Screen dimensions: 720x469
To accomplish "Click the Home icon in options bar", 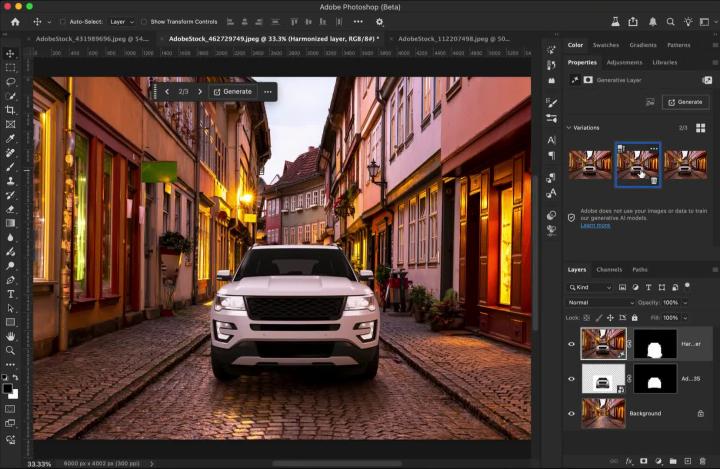I will (14, 21).
